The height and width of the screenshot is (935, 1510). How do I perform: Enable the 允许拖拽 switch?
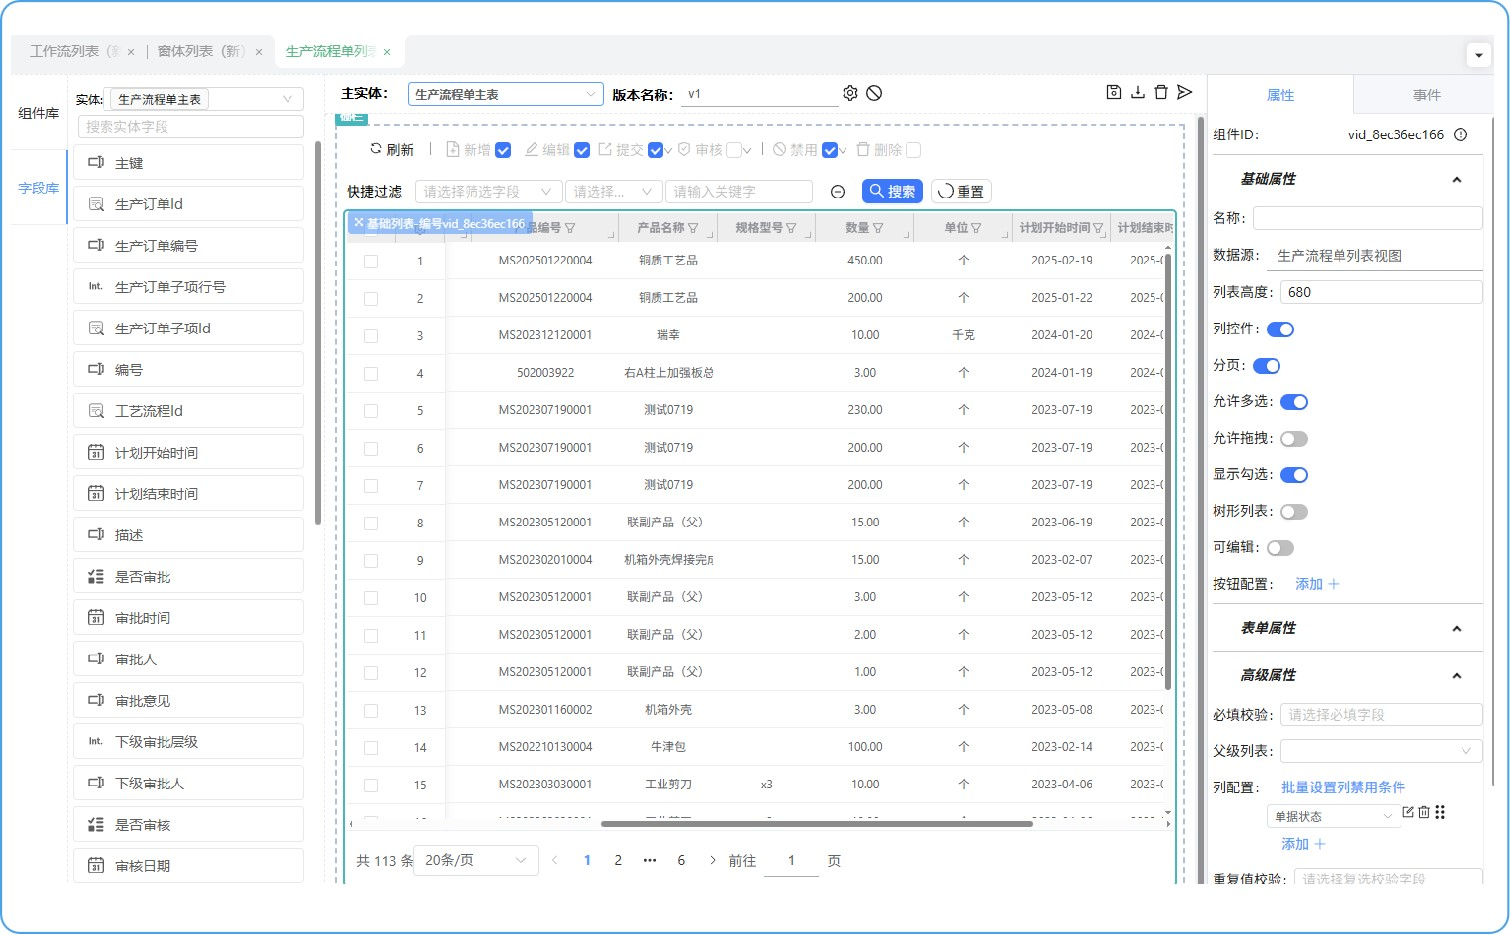(1294, 439)
